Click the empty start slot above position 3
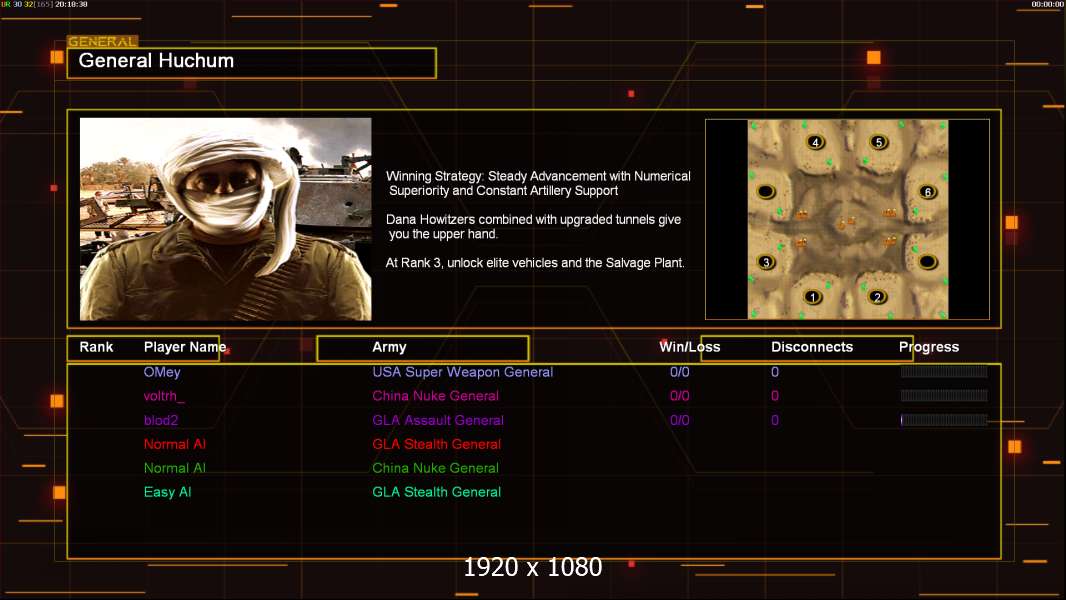Viewport: 1066px width, 600px height. (x=767, y=191)
